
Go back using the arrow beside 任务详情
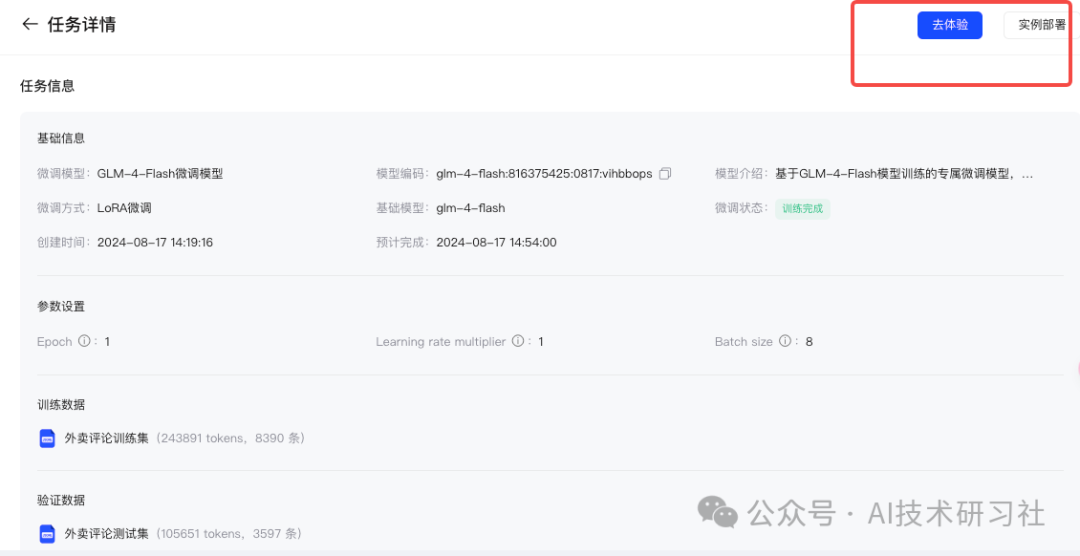pyautogui.click(x=29, y=25)
